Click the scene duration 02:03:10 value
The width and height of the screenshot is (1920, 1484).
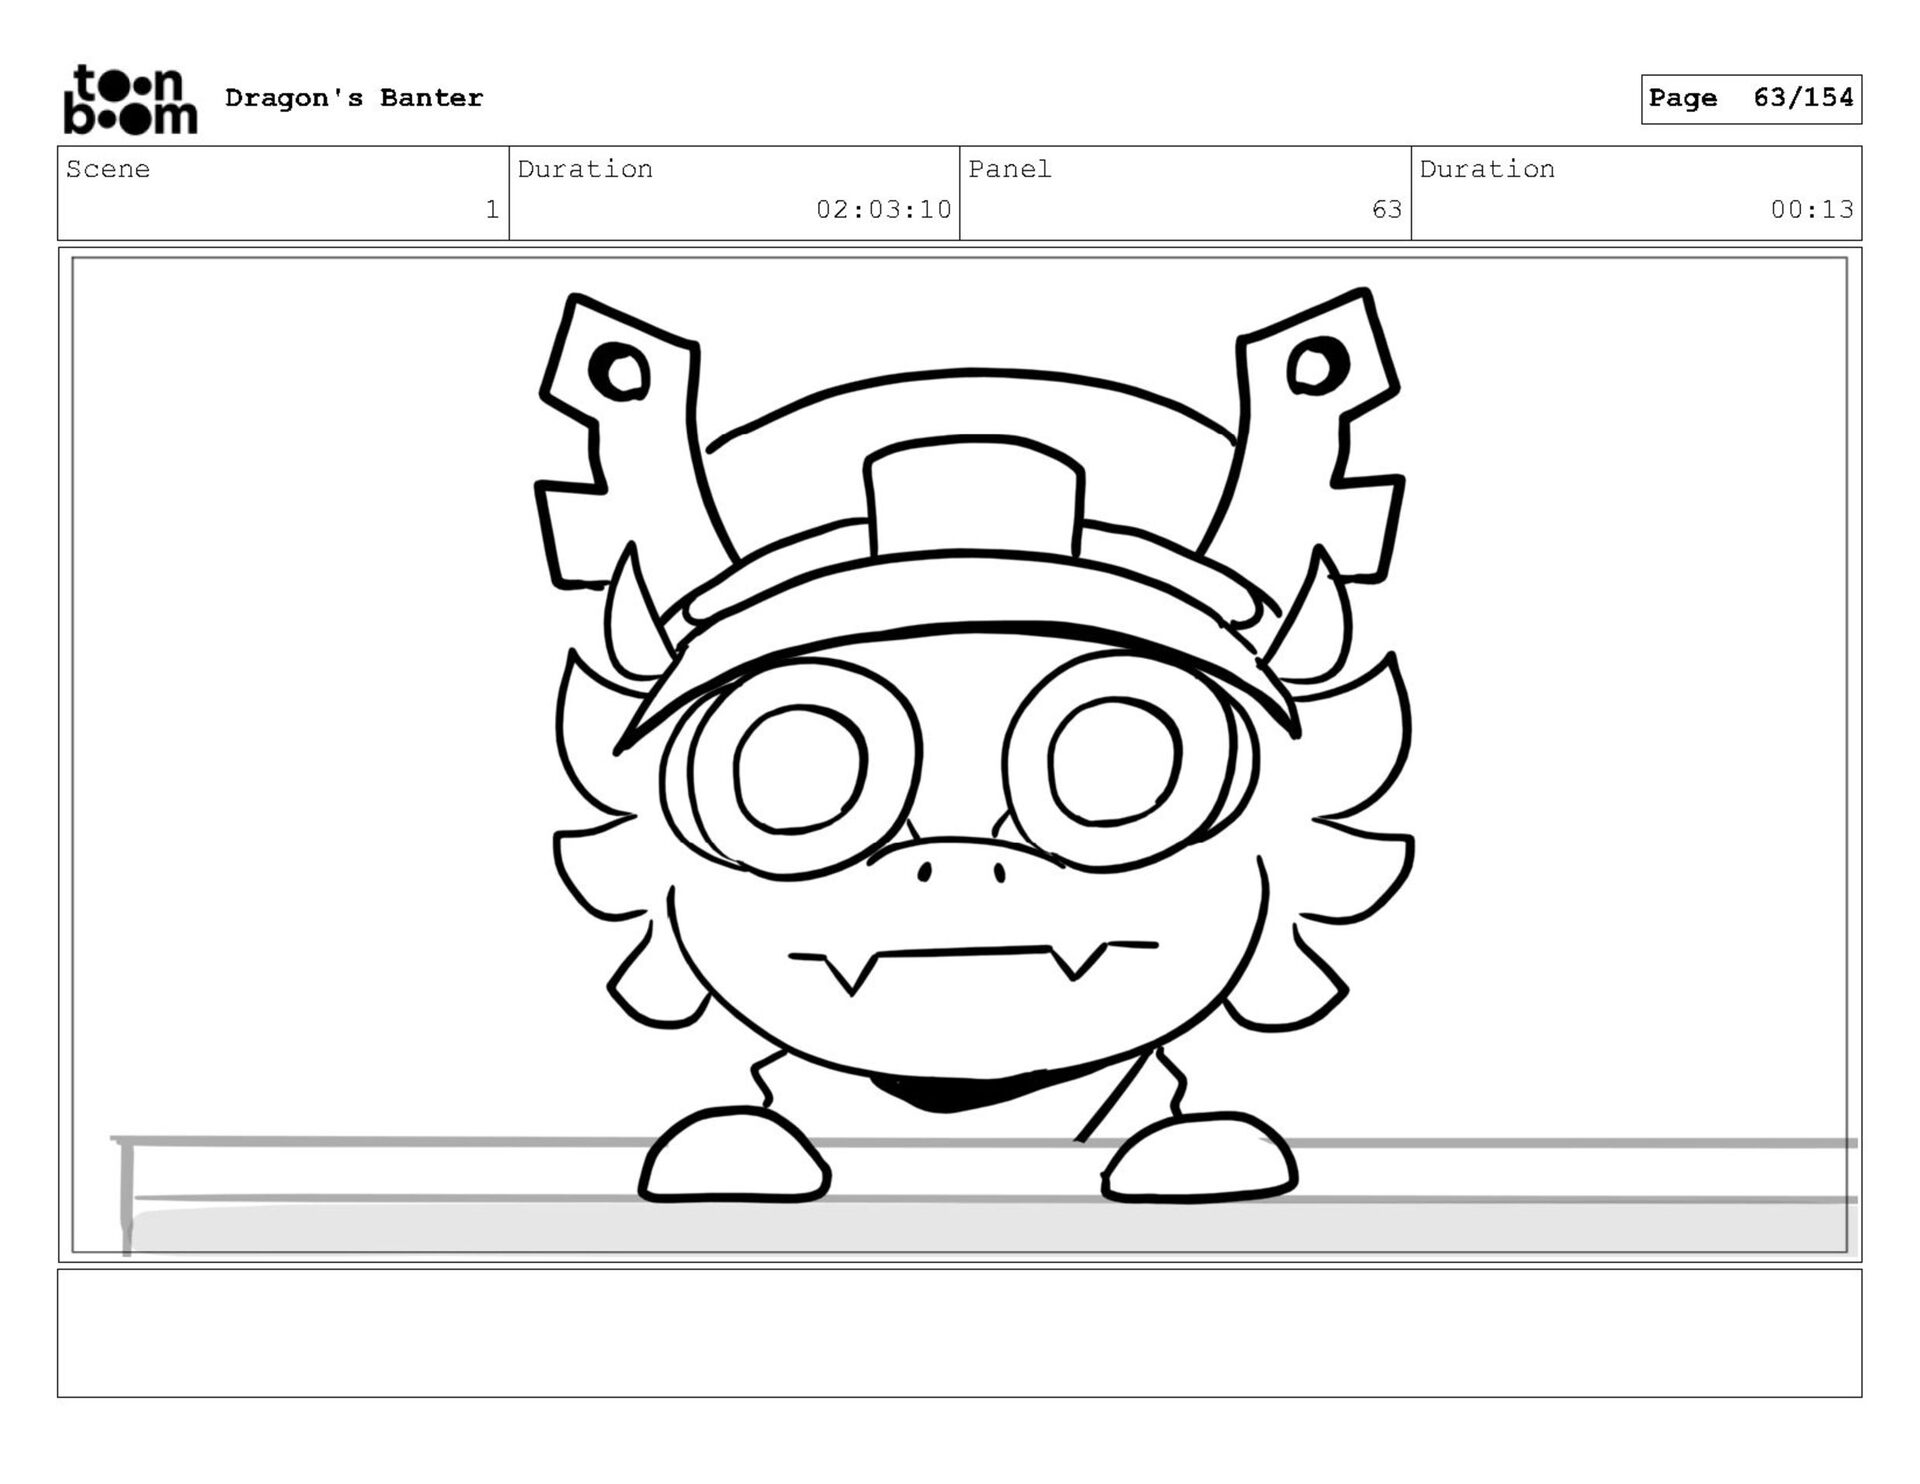883,209
